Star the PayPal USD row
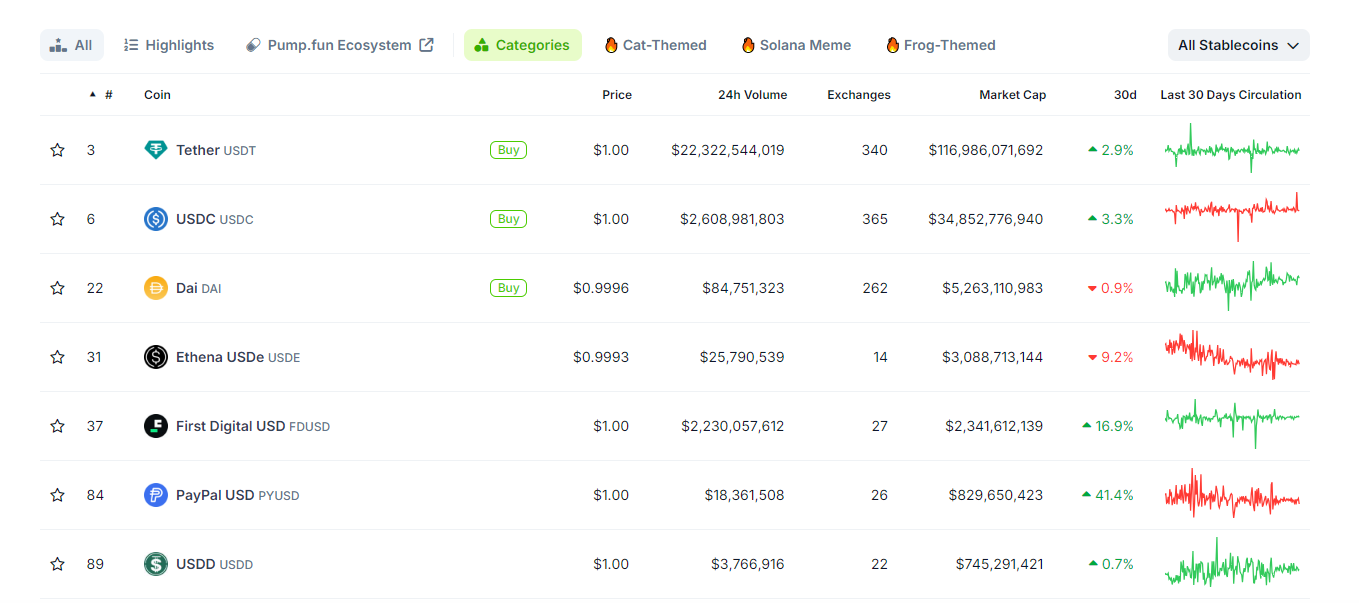The width and height of the screenshot is (1359, 603). coord(57,495)
